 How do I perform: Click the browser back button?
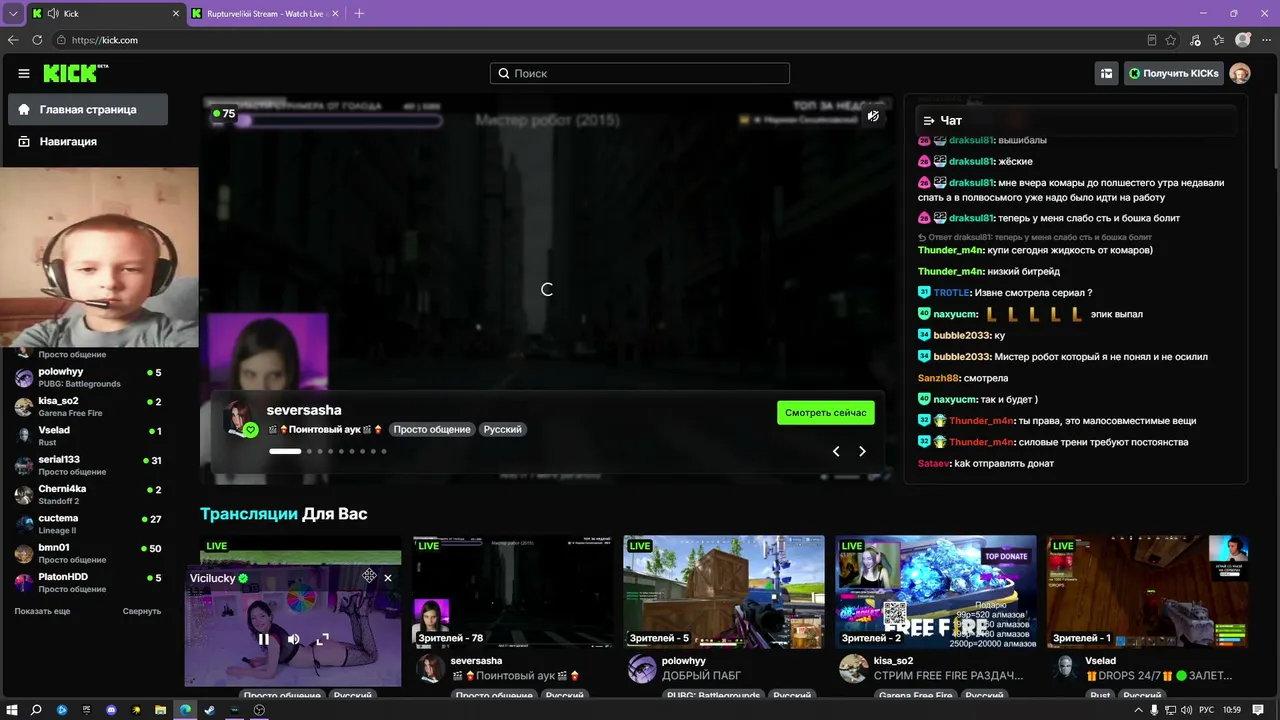point(13,40)
